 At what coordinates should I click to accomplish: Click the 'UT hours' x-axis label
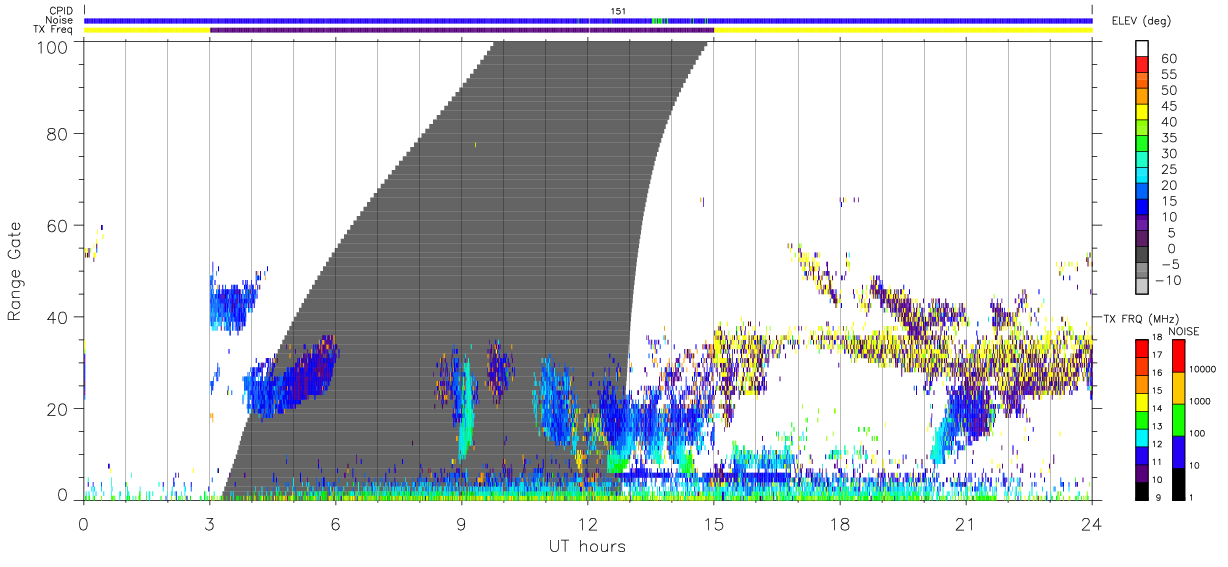tap(586, 546)
